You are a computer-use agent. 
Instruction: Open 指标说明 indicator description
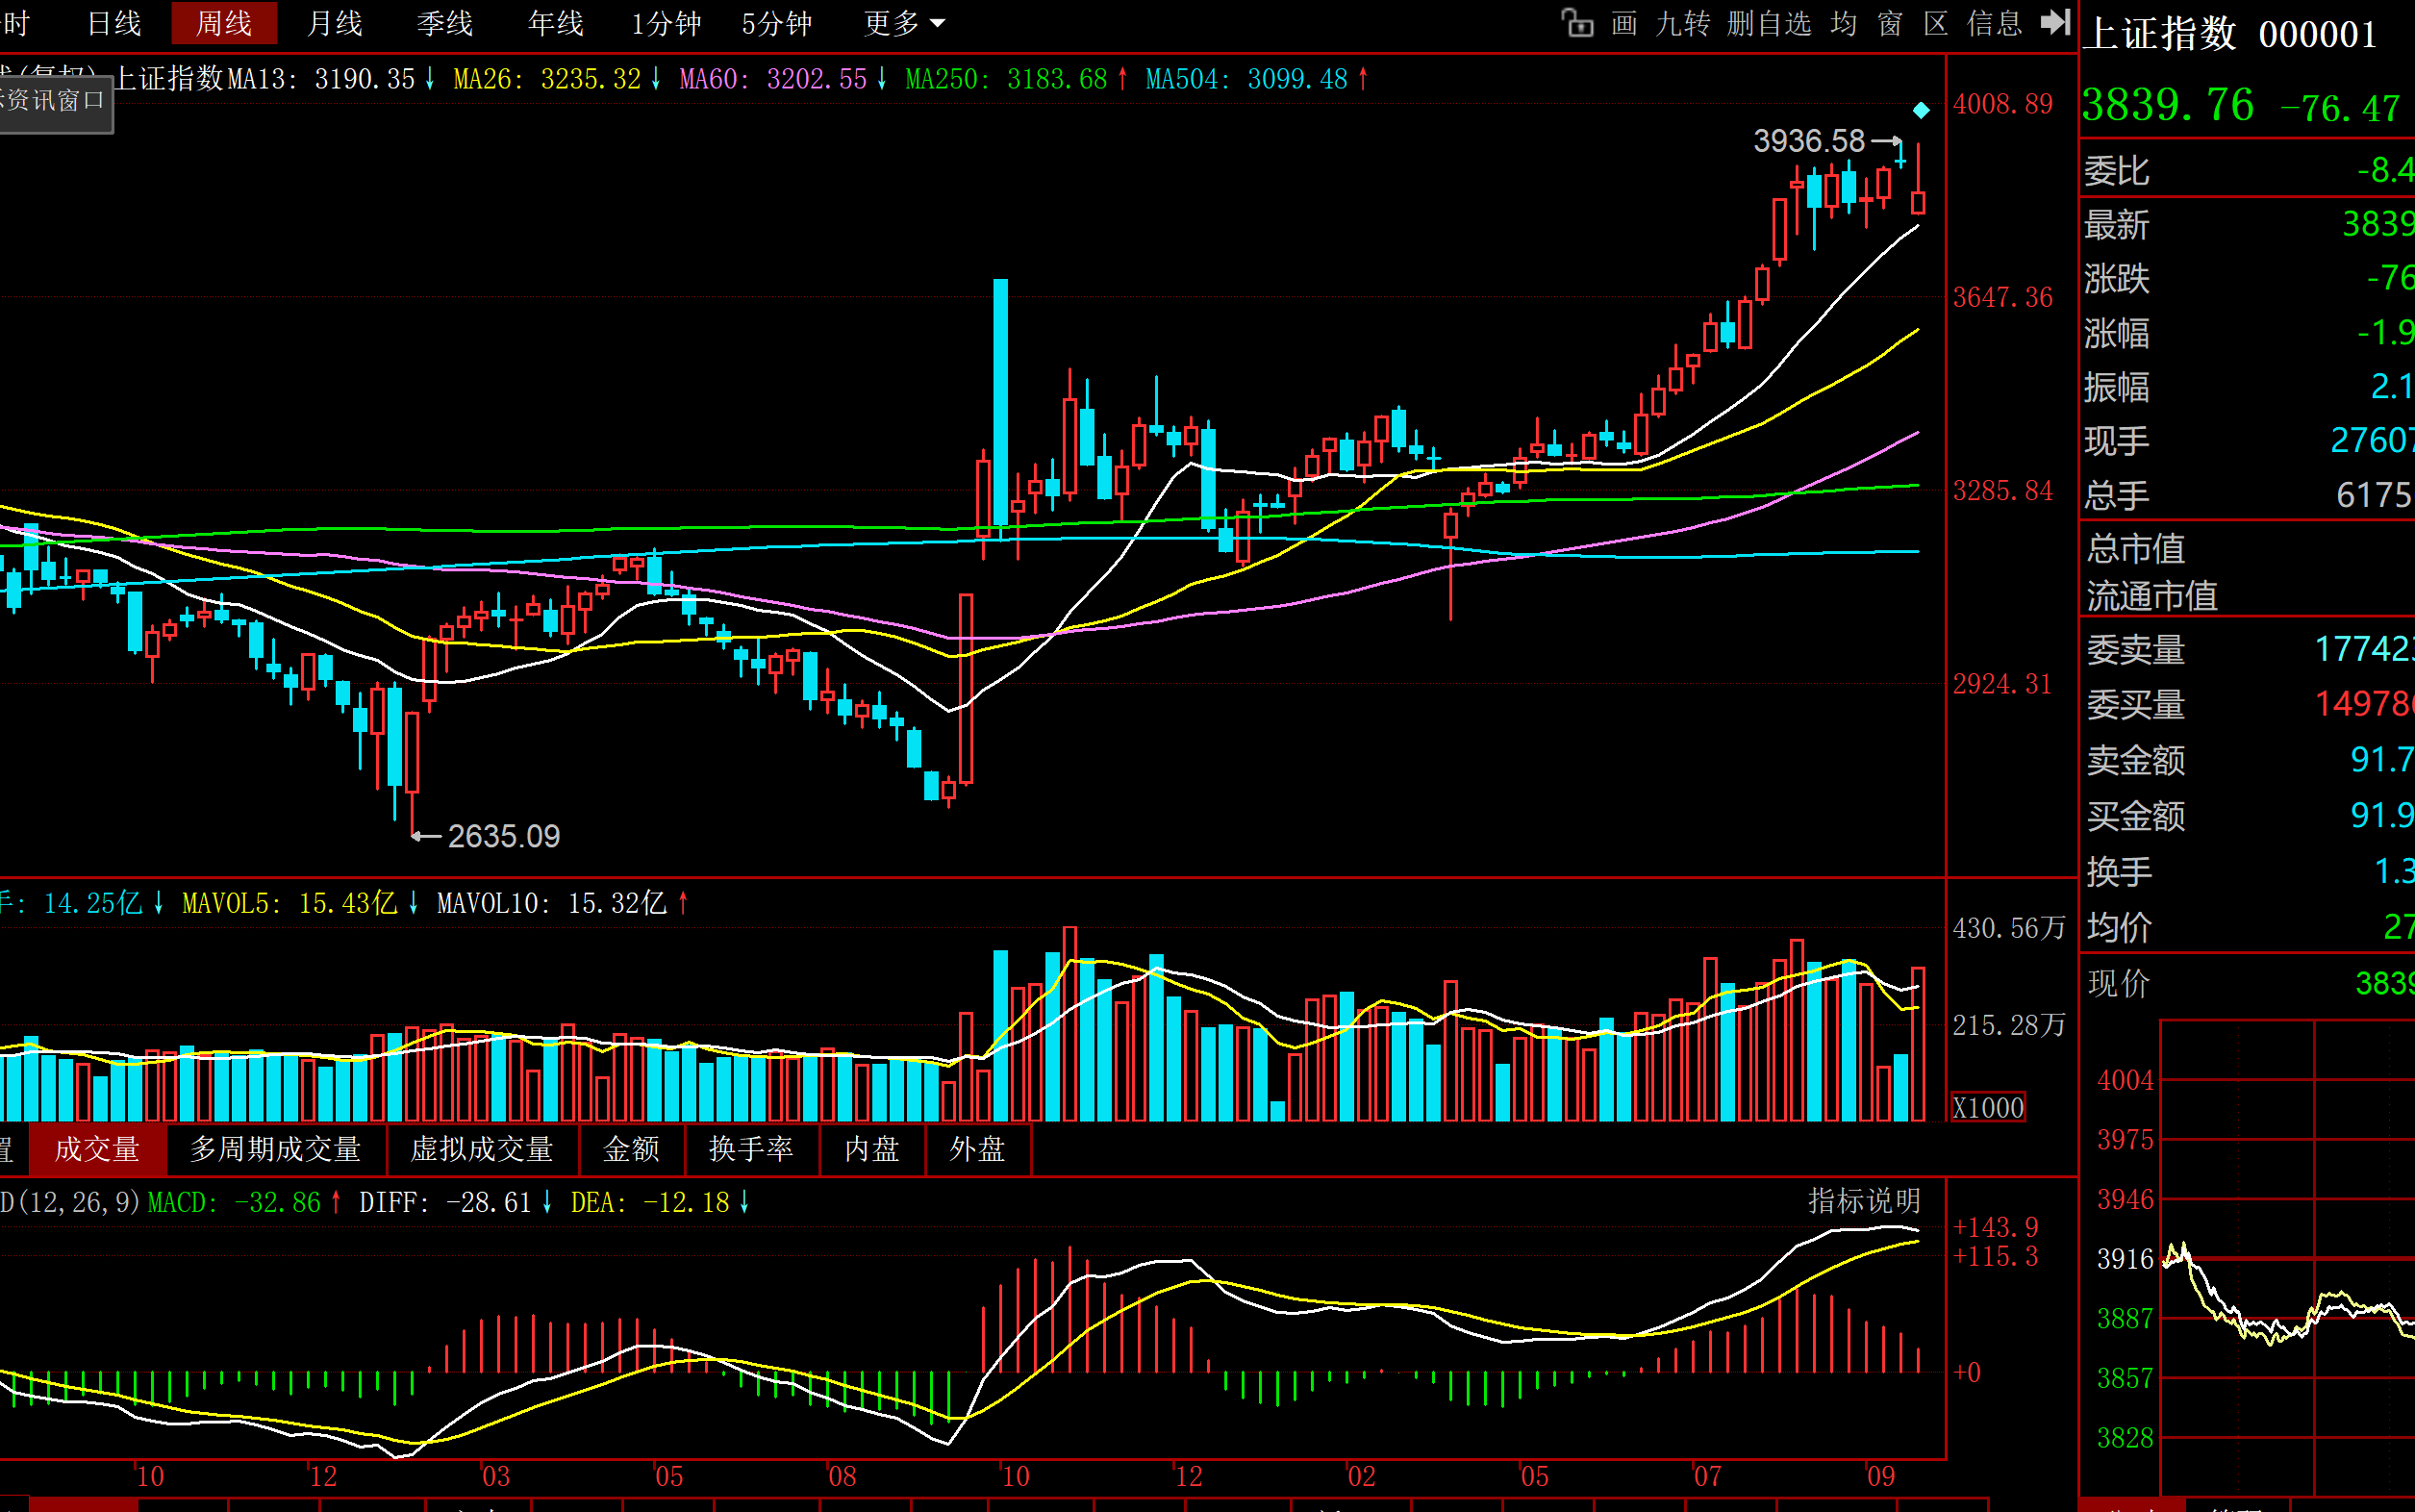tap(1864, 1201)
